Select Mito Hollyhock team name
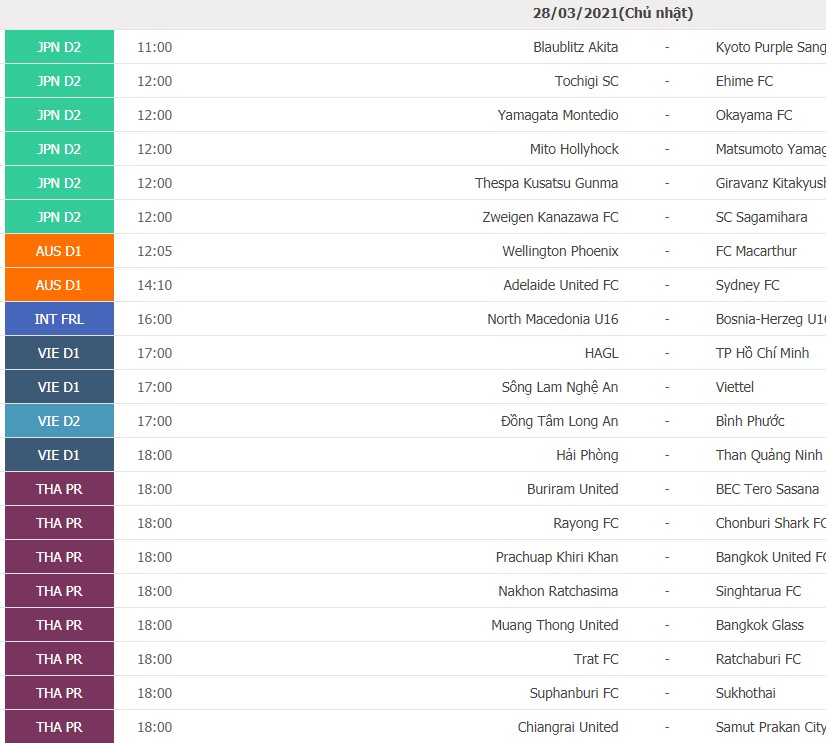Viewport: 829px width, 743px height. click(574, 149)
